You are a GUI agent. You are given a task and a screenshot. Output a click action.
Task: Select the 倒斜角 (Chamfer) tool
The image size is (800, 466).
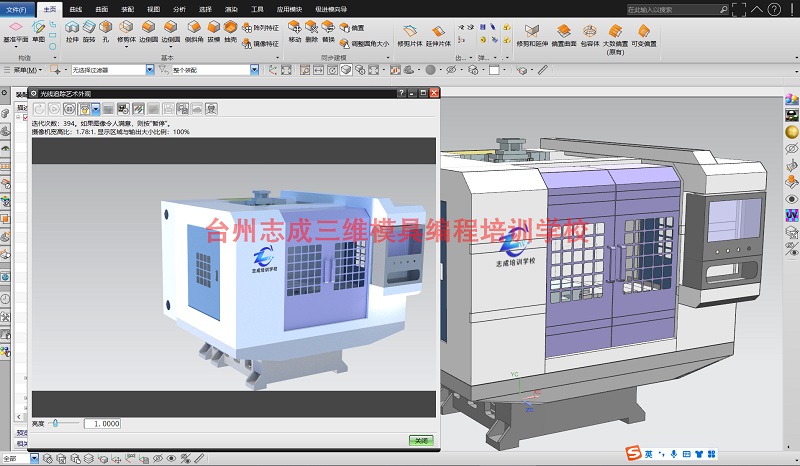194,31
